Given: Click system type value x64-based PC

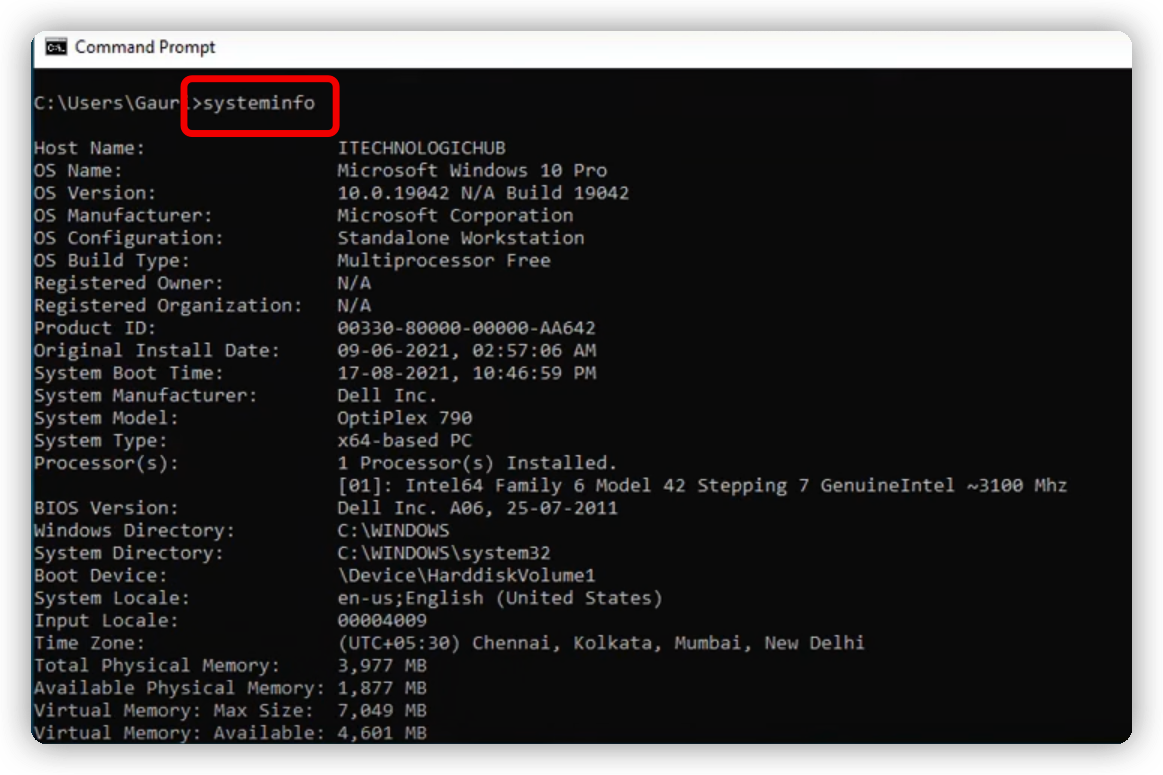Looking at the screenshot, I should click(x=404, y=441).
